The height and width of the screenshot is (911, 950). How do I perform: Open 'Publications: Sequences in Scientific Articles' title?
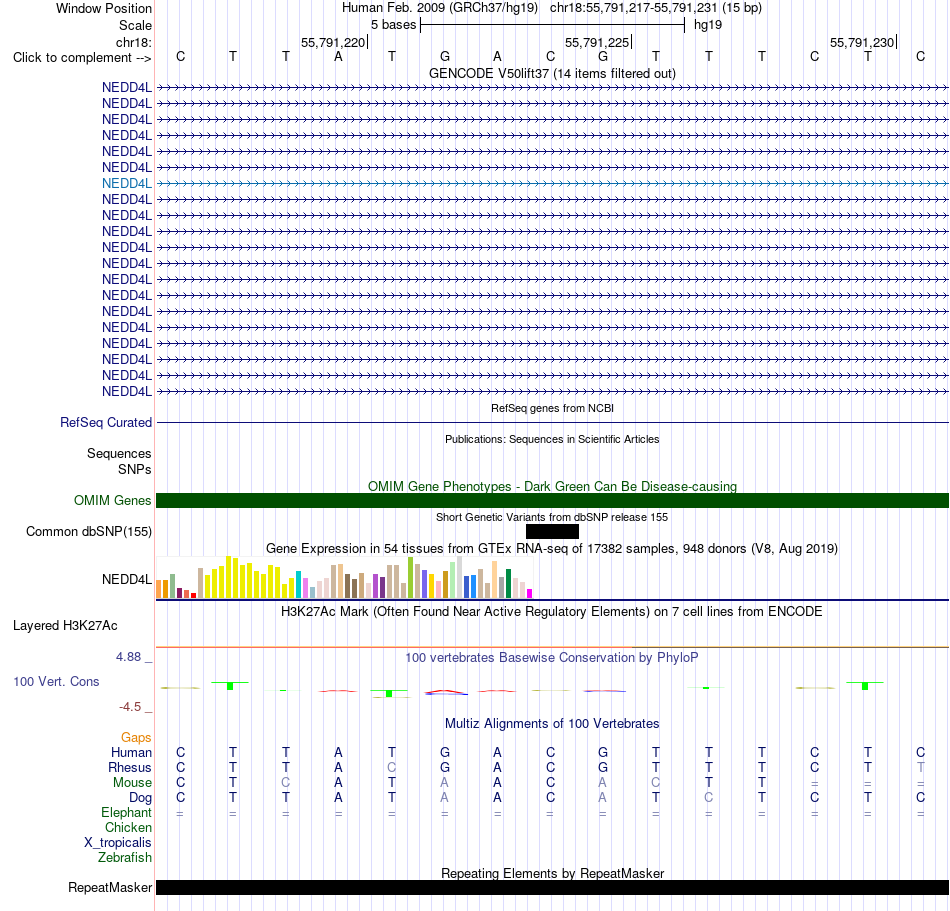click(x=552, y=439)
